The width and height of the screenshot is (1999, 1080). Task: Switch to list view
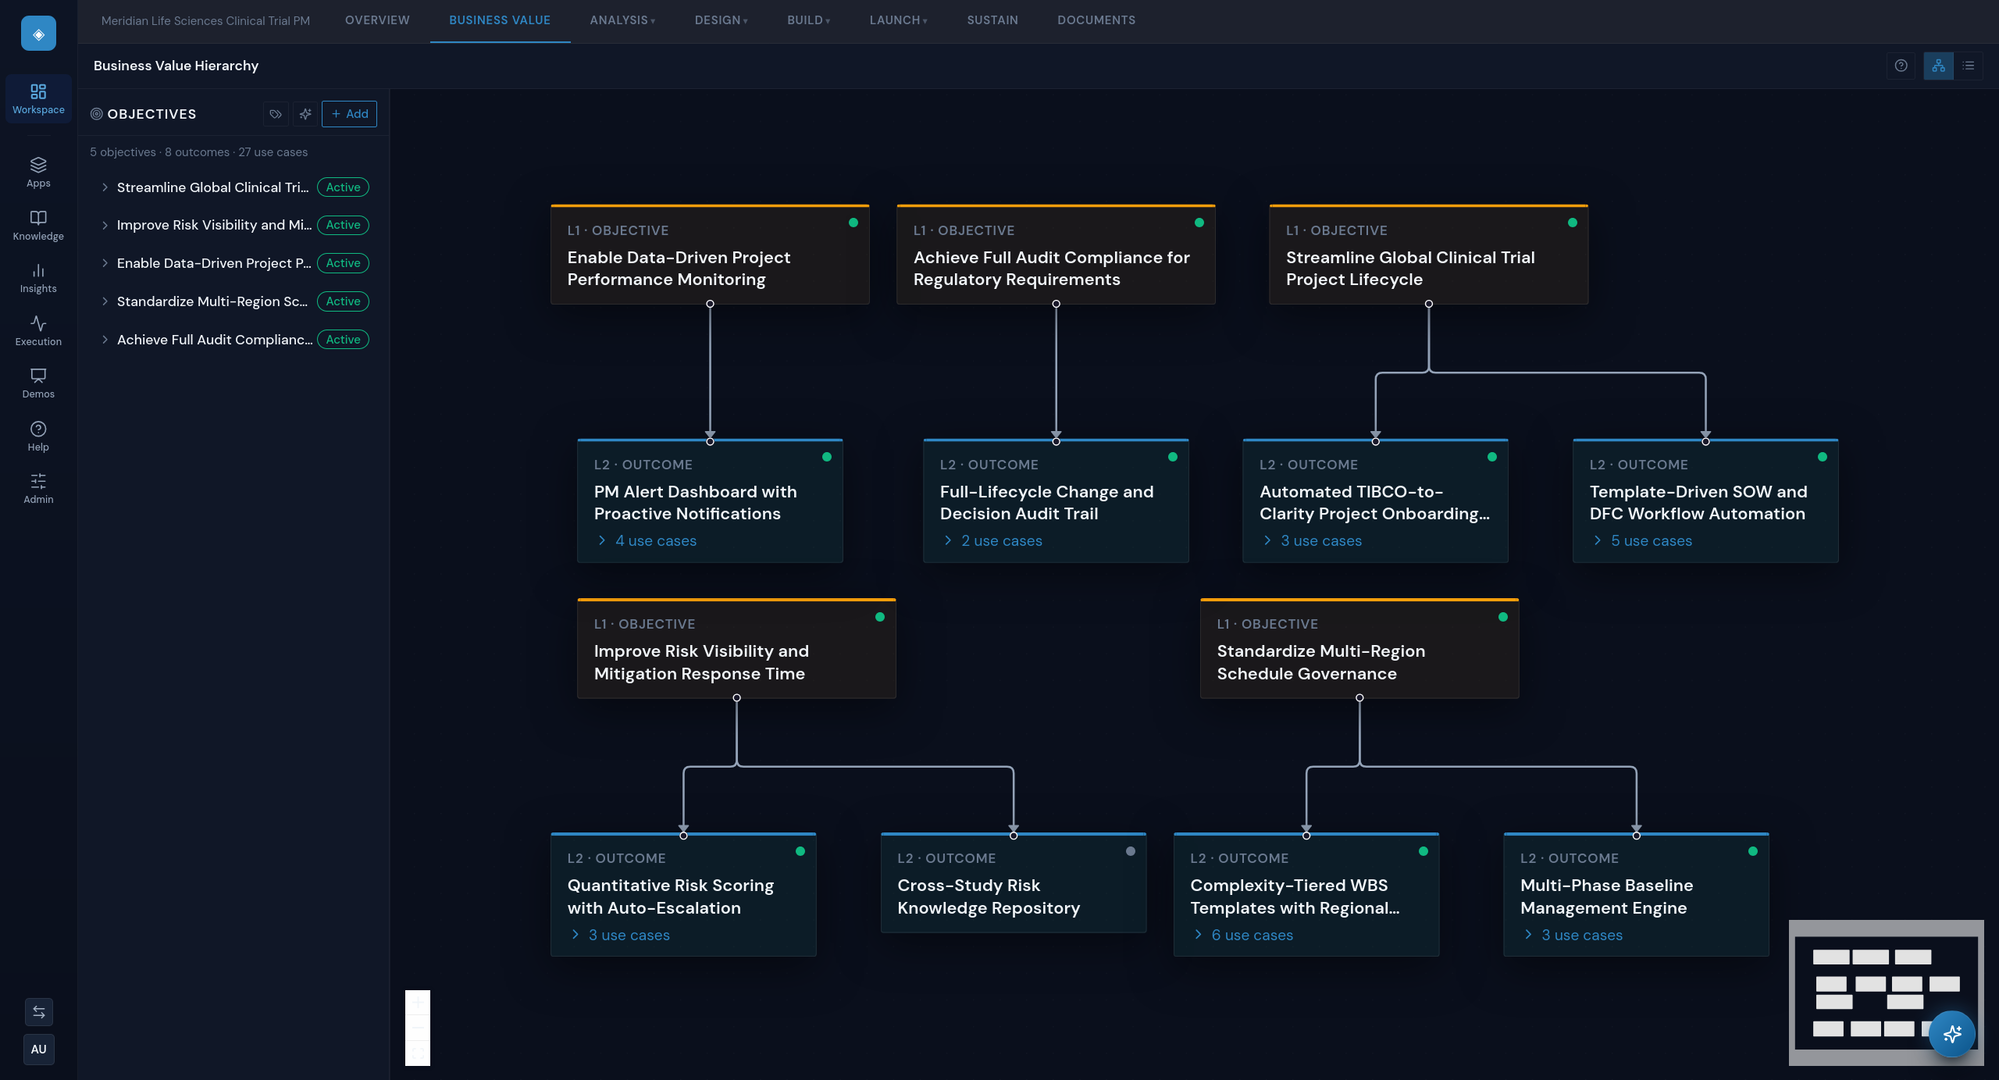[1968, 66]
